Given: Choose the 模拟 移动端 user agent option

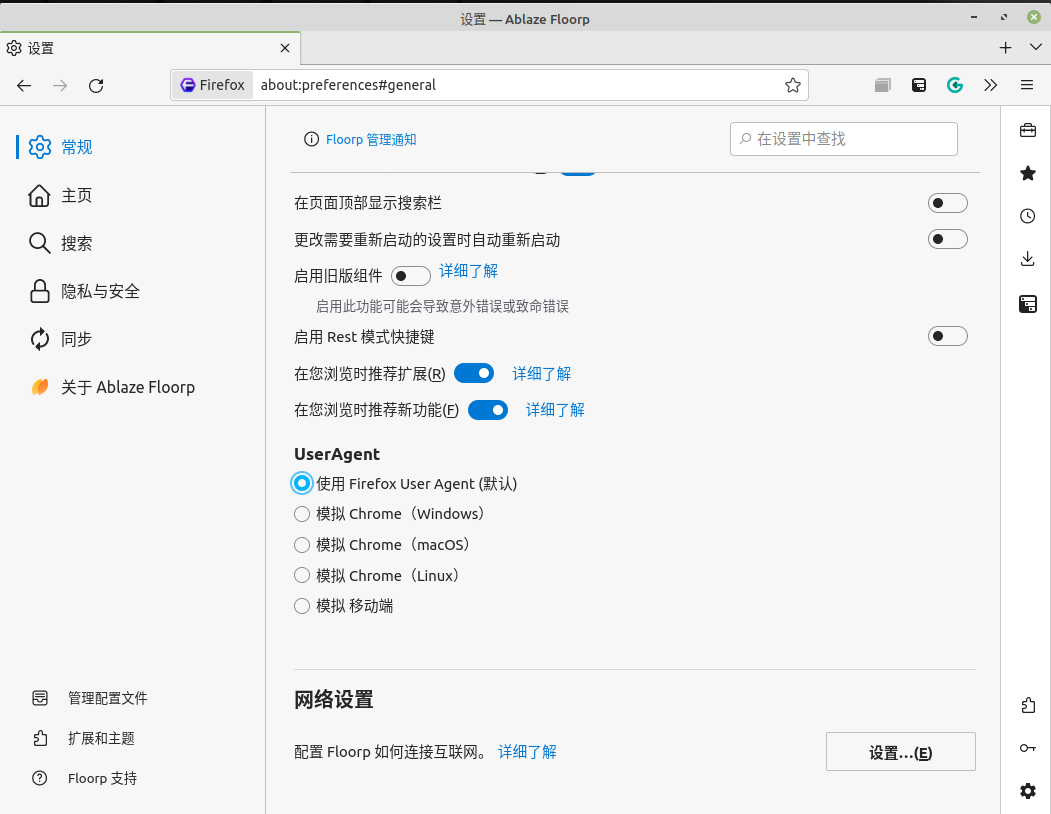Looking at the screenshot, I should pos(302,605).
